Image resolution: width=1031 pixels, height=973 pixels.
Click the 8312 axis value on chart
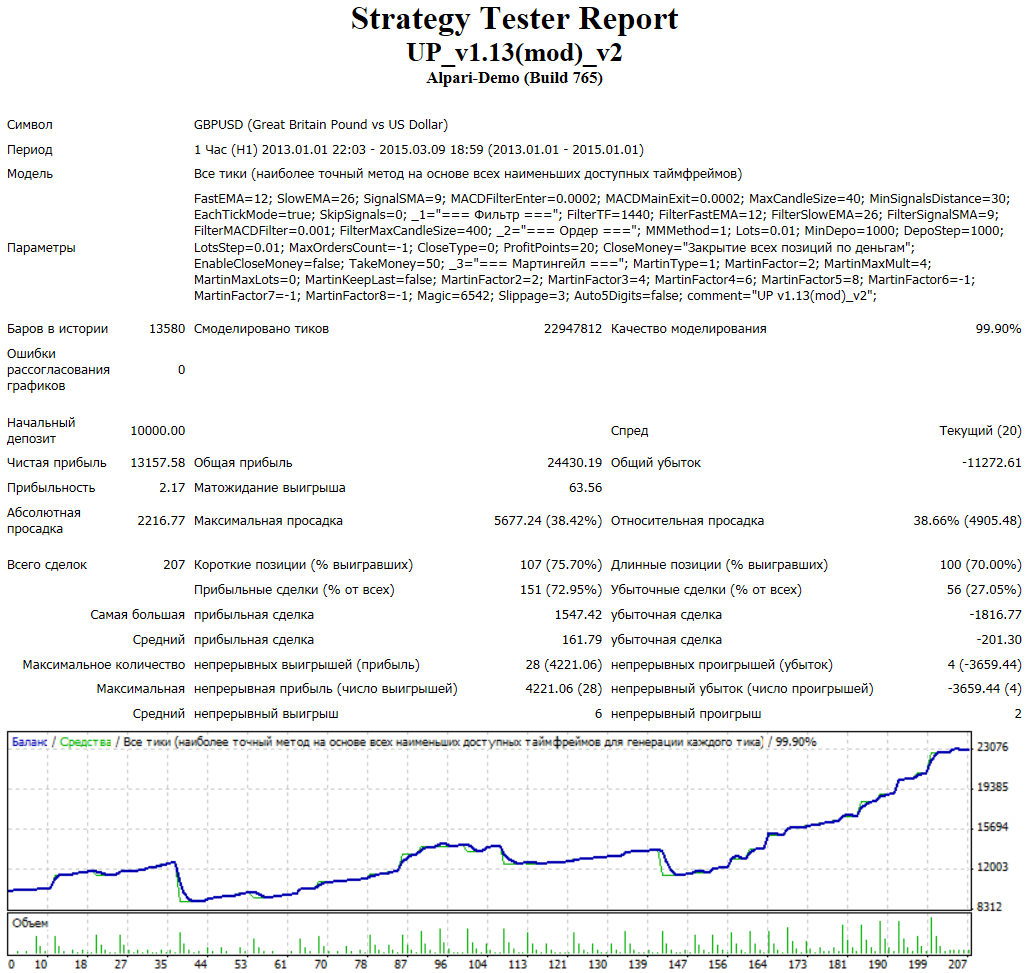989,907
